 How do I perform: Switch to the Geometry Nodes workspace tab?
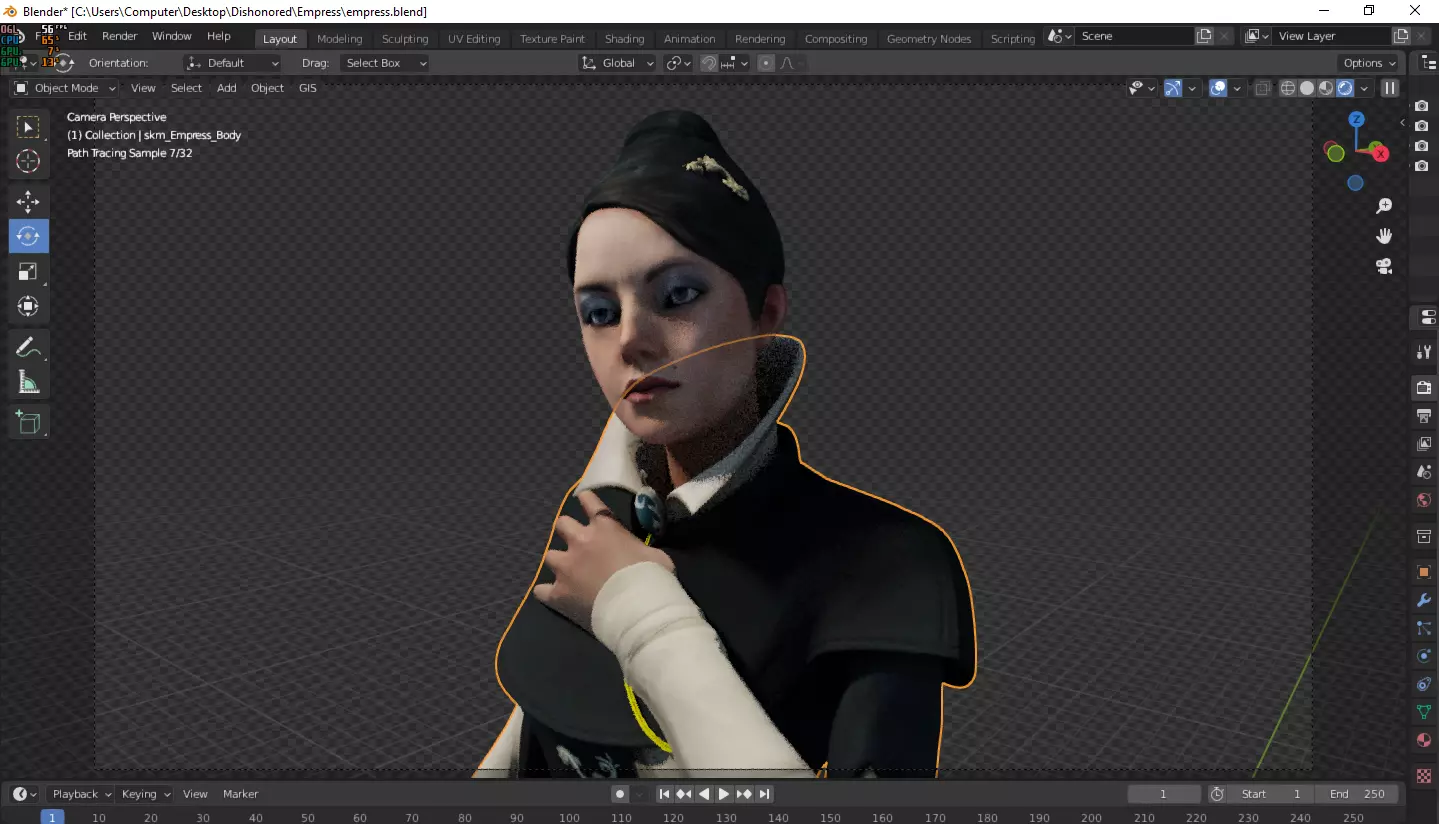point(929,39)
